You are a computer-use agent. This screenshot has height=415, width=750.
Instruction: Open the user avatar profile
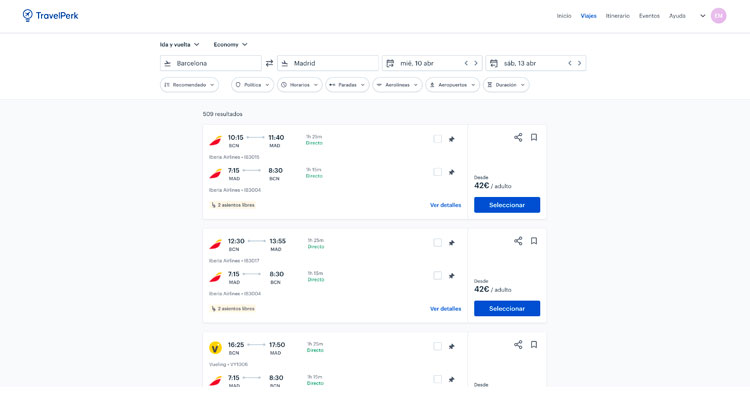point(718,16)
